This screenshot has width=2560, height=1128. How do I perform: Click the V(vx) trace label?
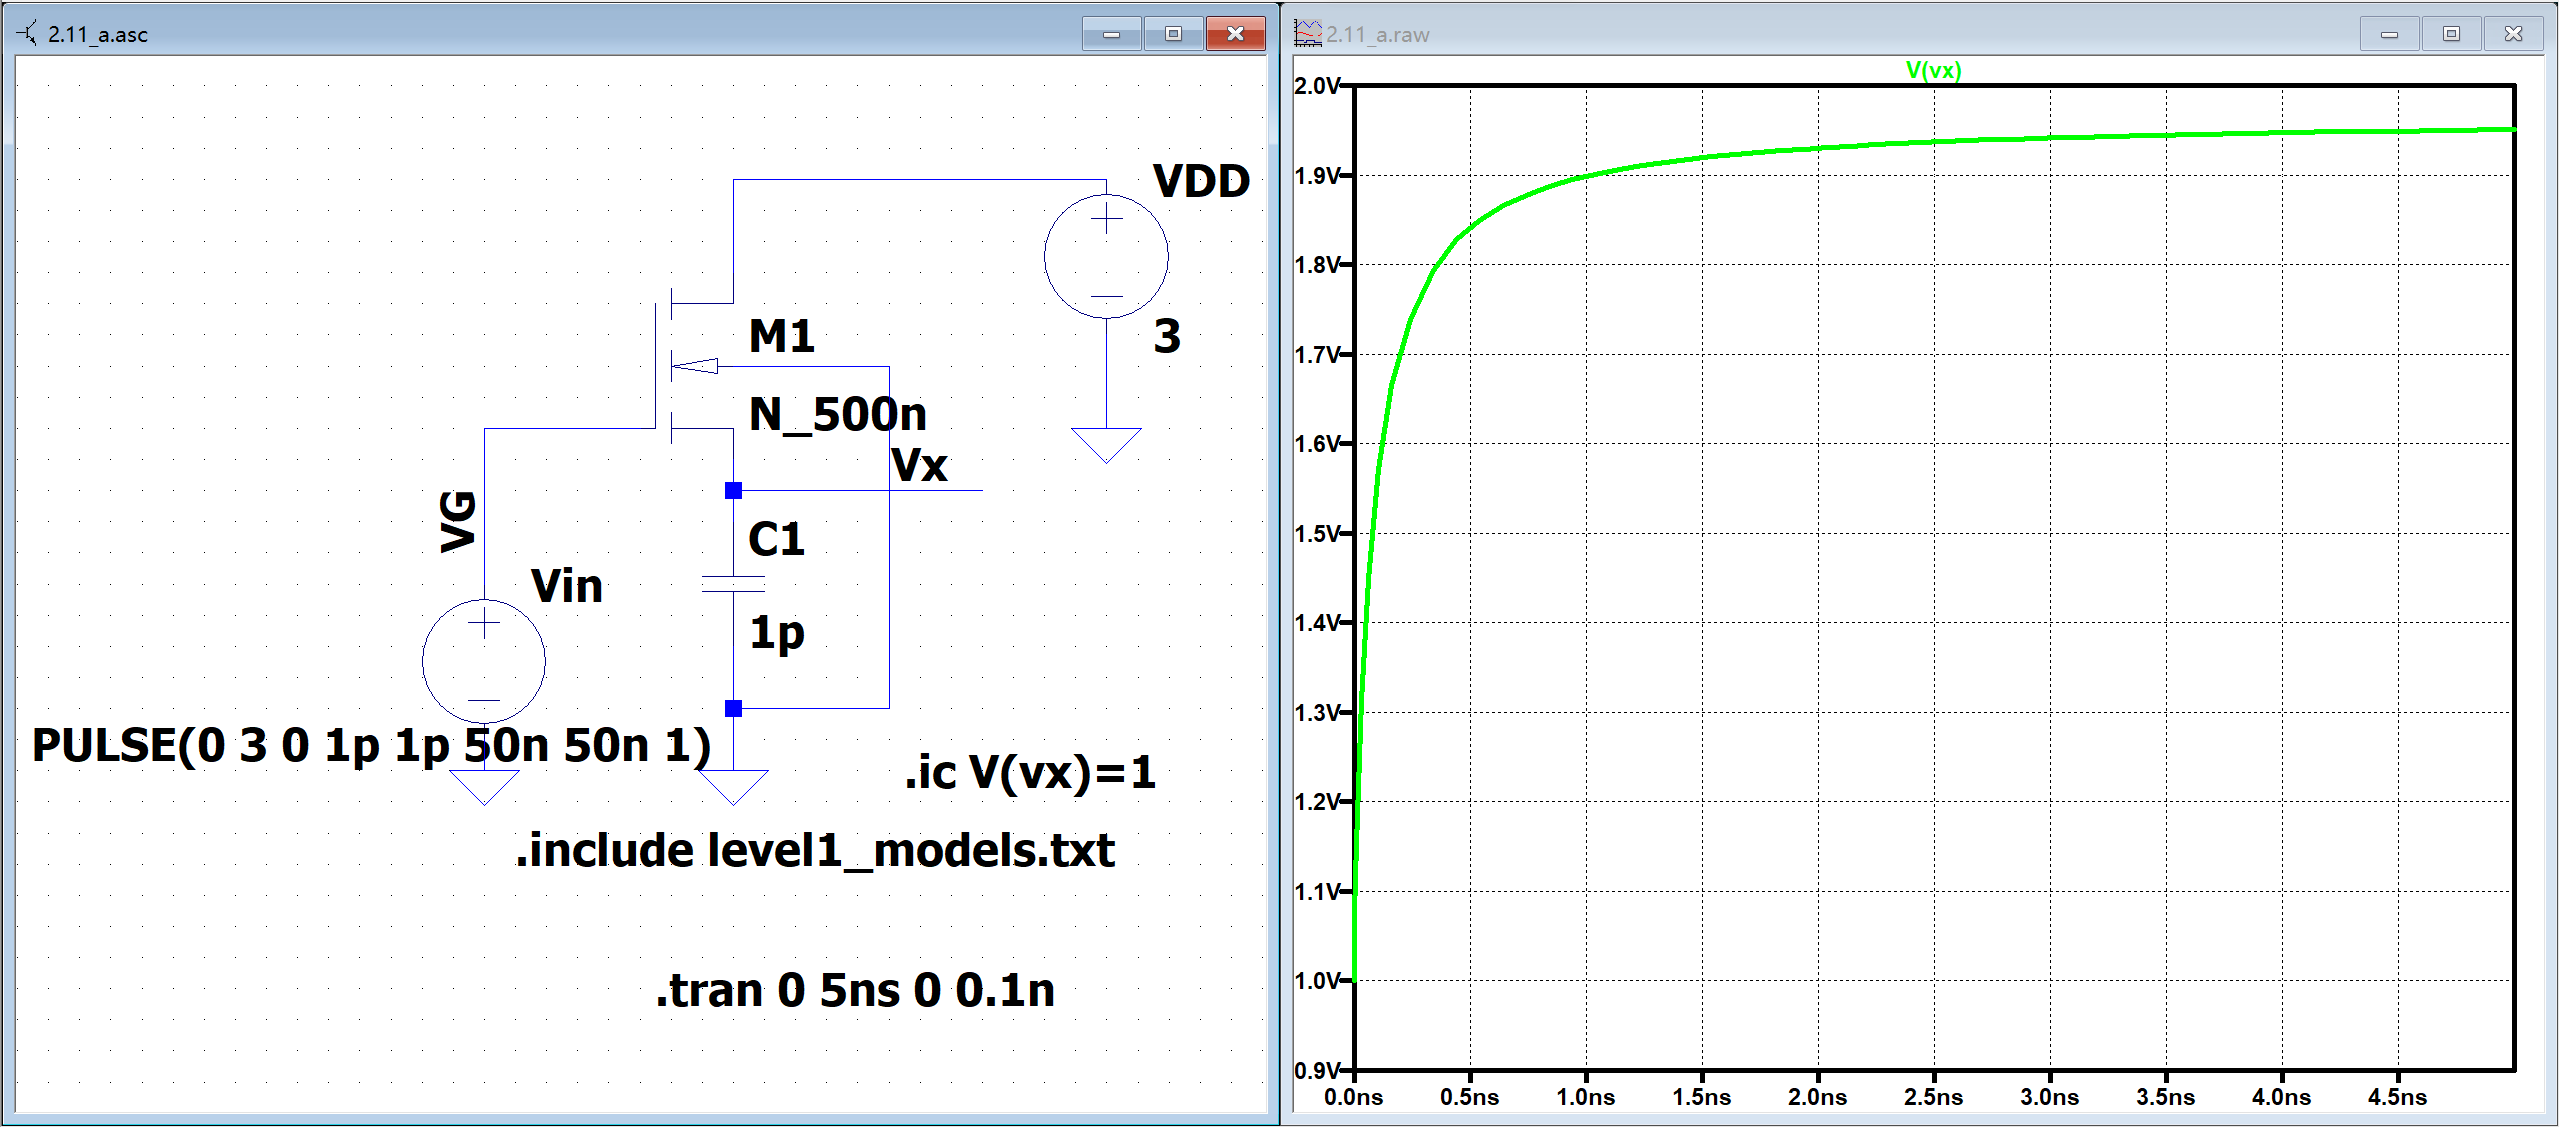[1933, 70]
